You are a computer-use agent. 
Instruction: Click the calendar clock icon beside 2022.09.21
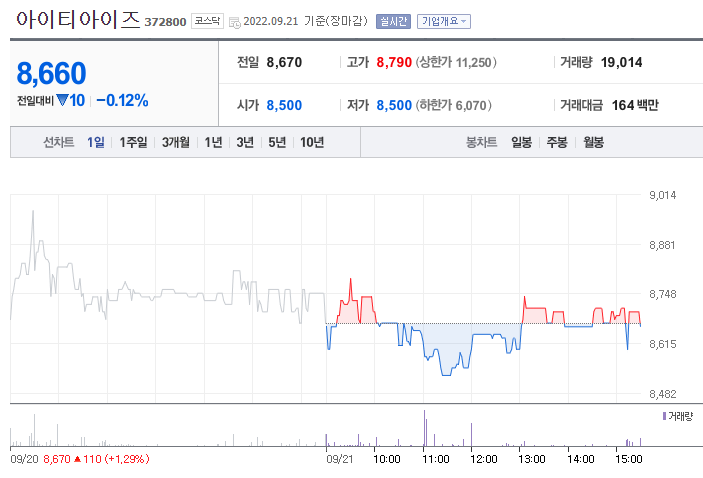pos(234,22)
